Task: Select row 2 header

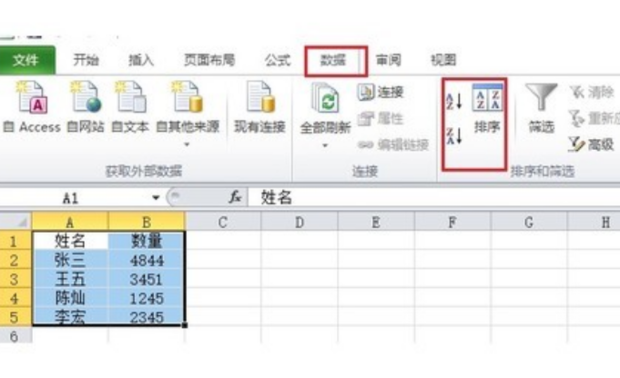Action: pos(15,260)
